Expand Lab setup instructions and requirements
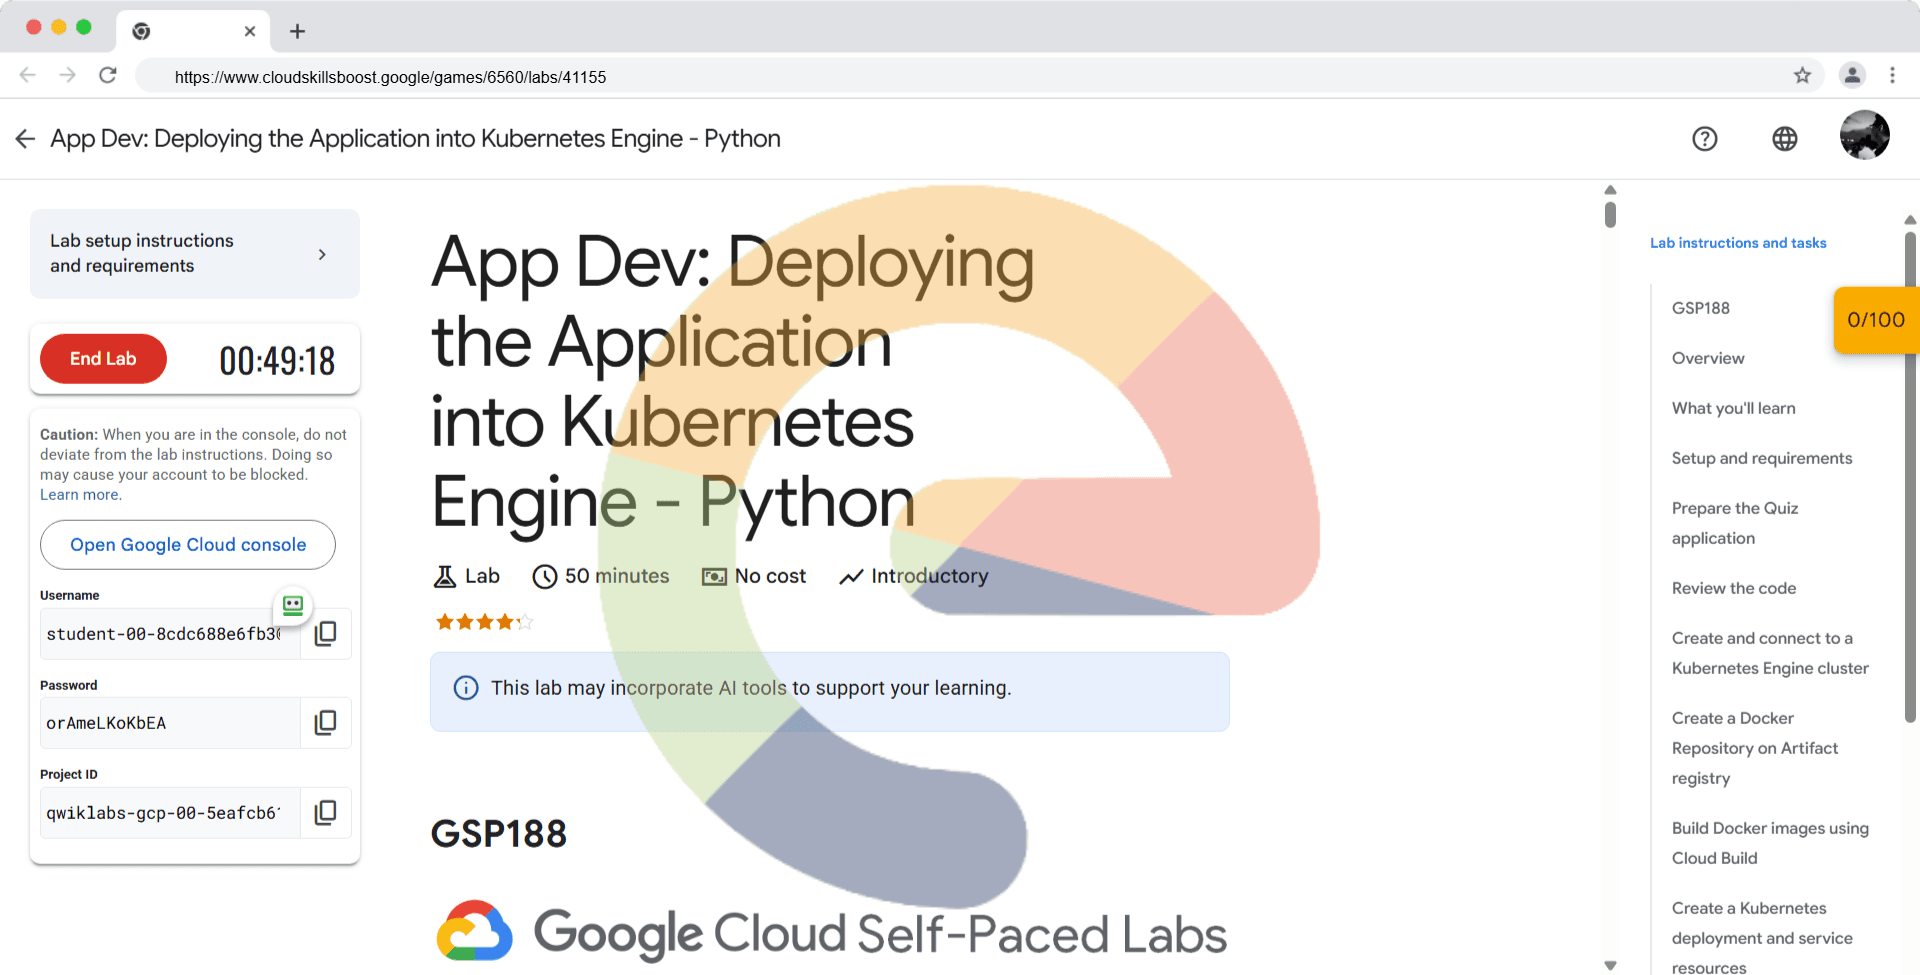This screenshot has height=975, width=1920. coord(195,253)
